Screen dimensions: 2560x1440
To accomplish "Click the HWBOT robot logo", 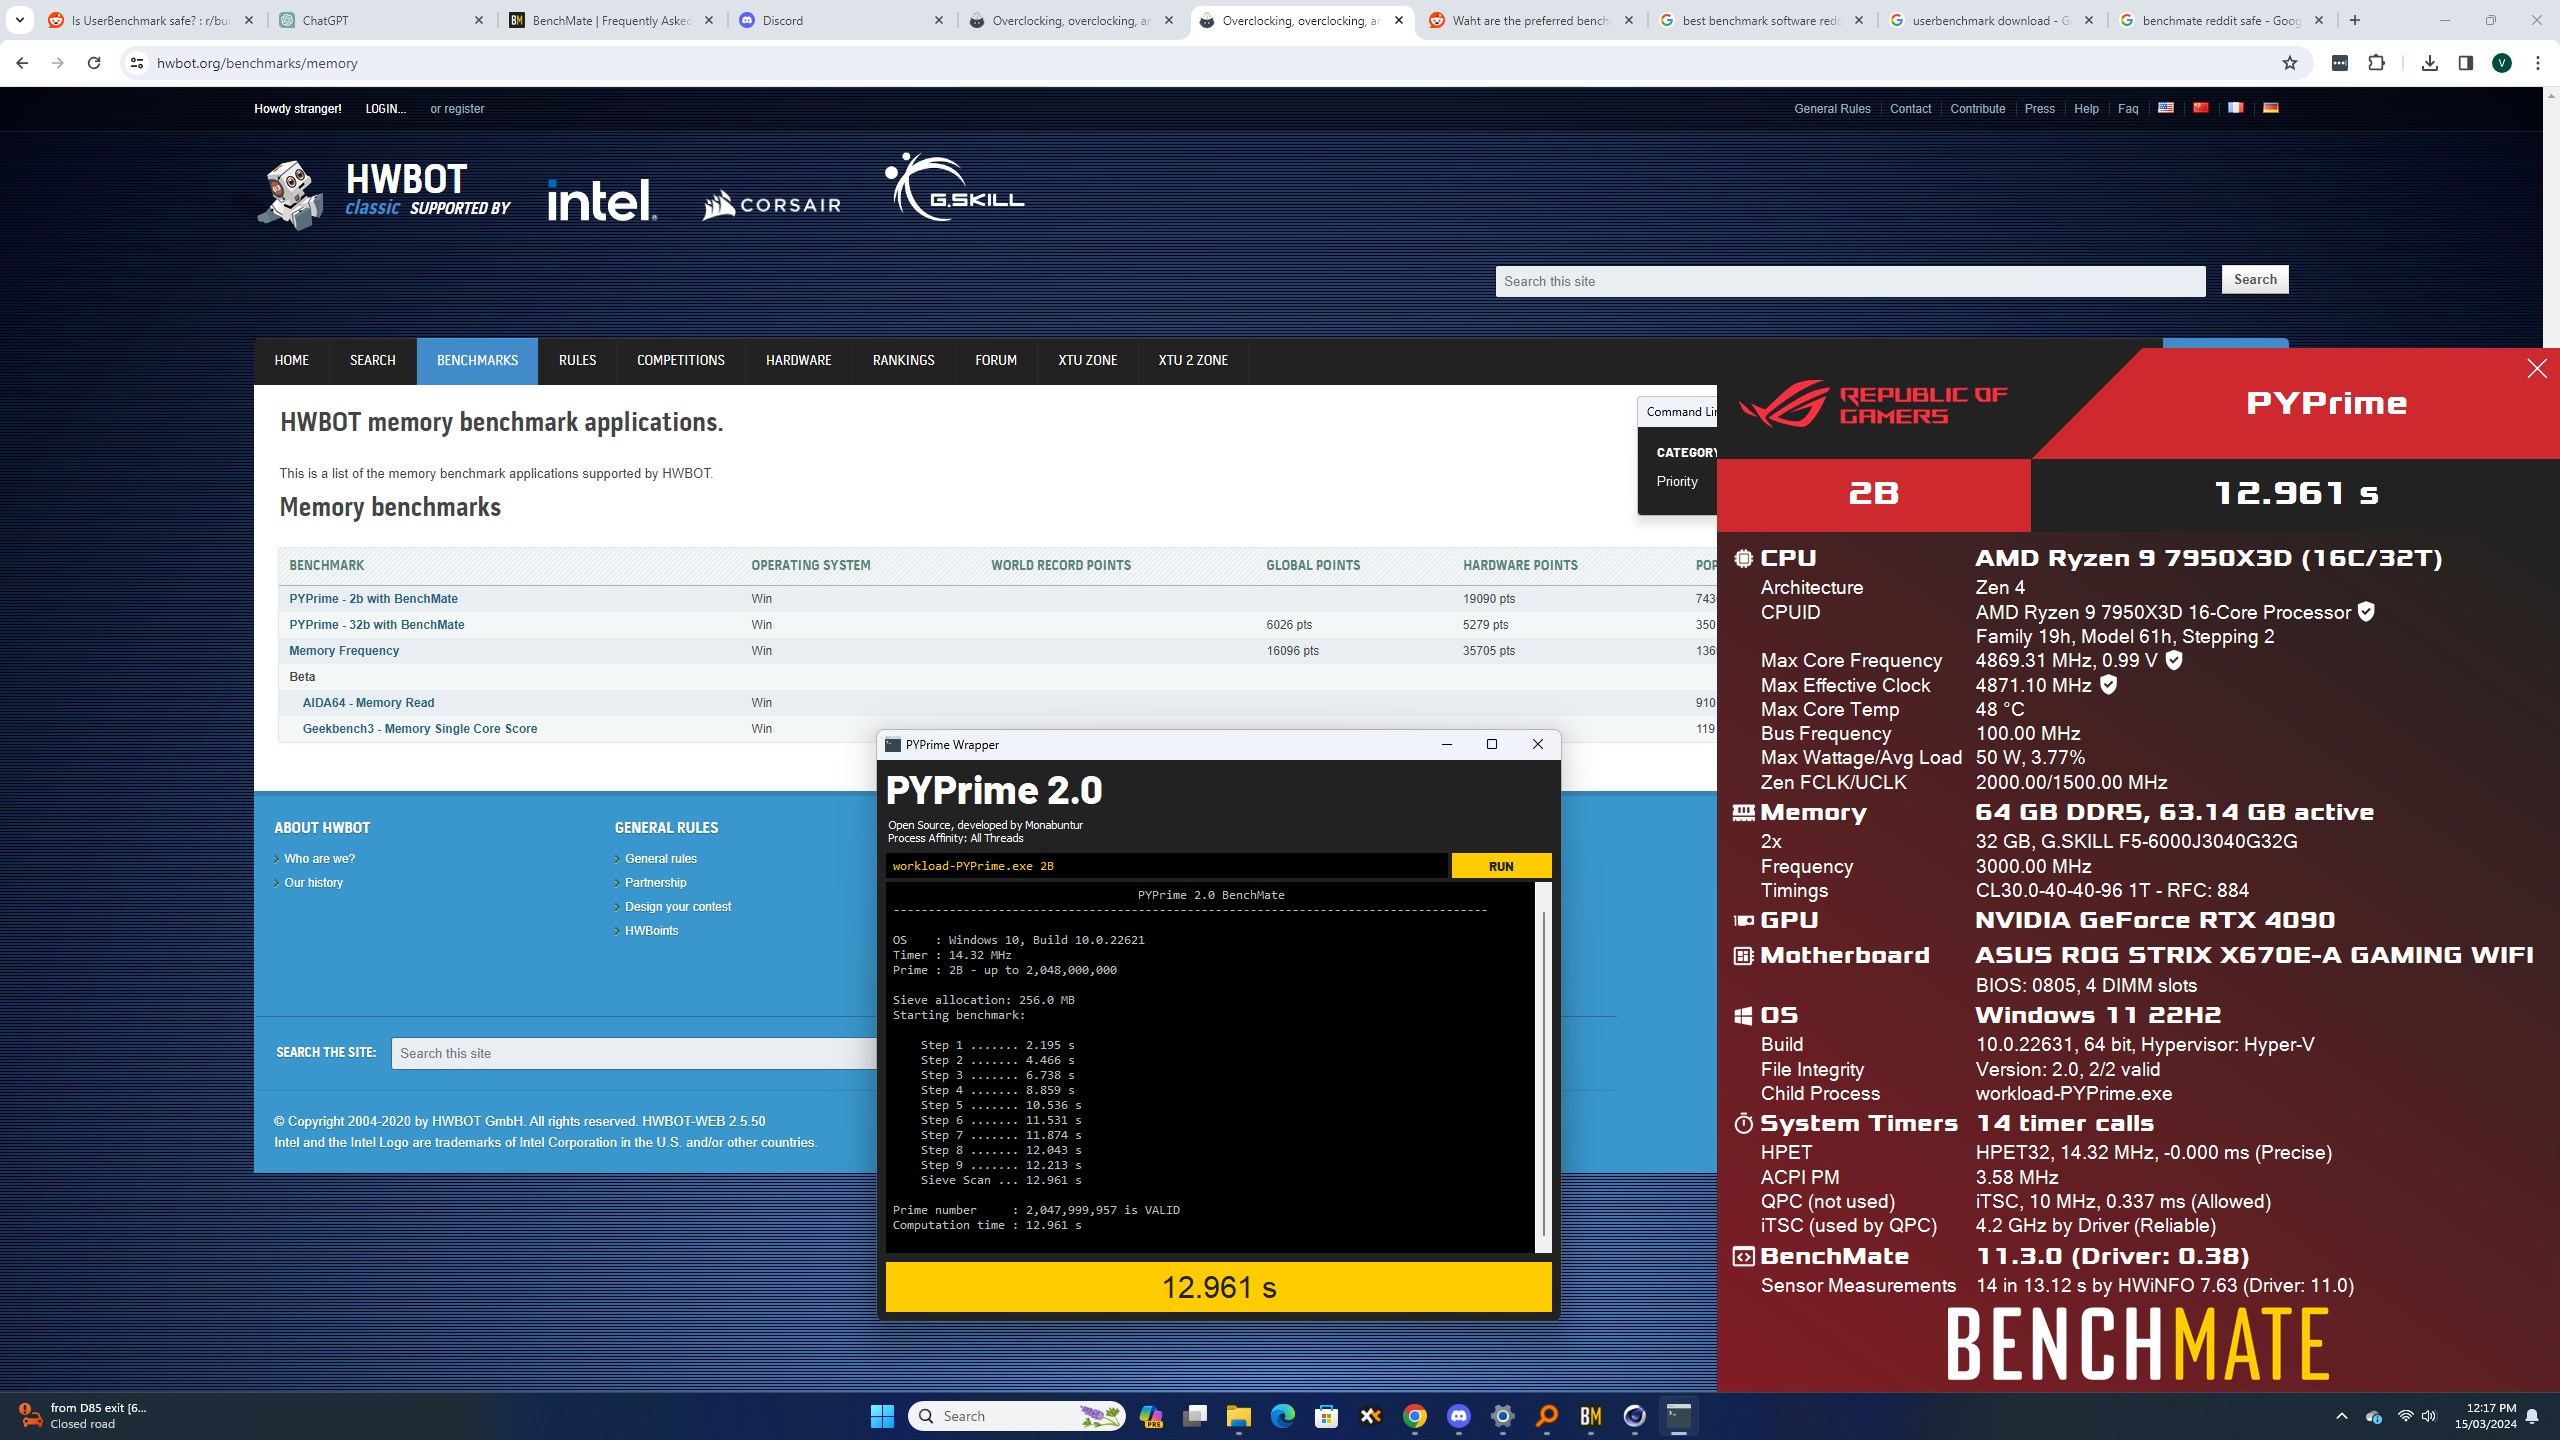I will (290, 195).
